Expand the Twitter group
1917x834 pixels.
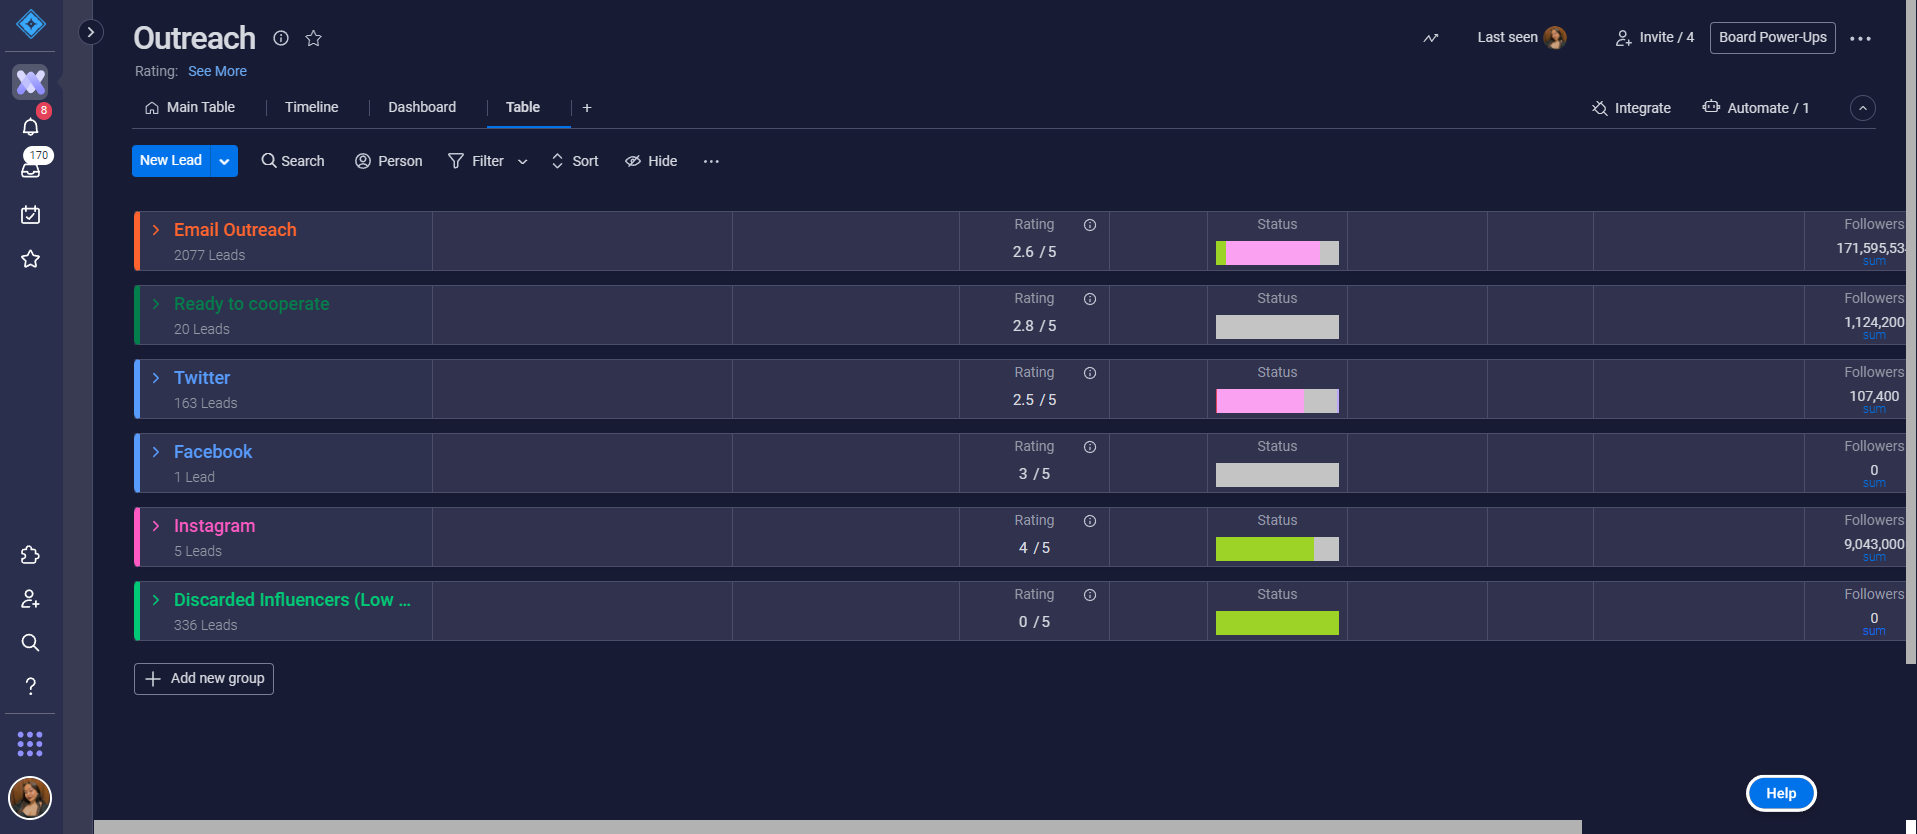pos(156,378)
